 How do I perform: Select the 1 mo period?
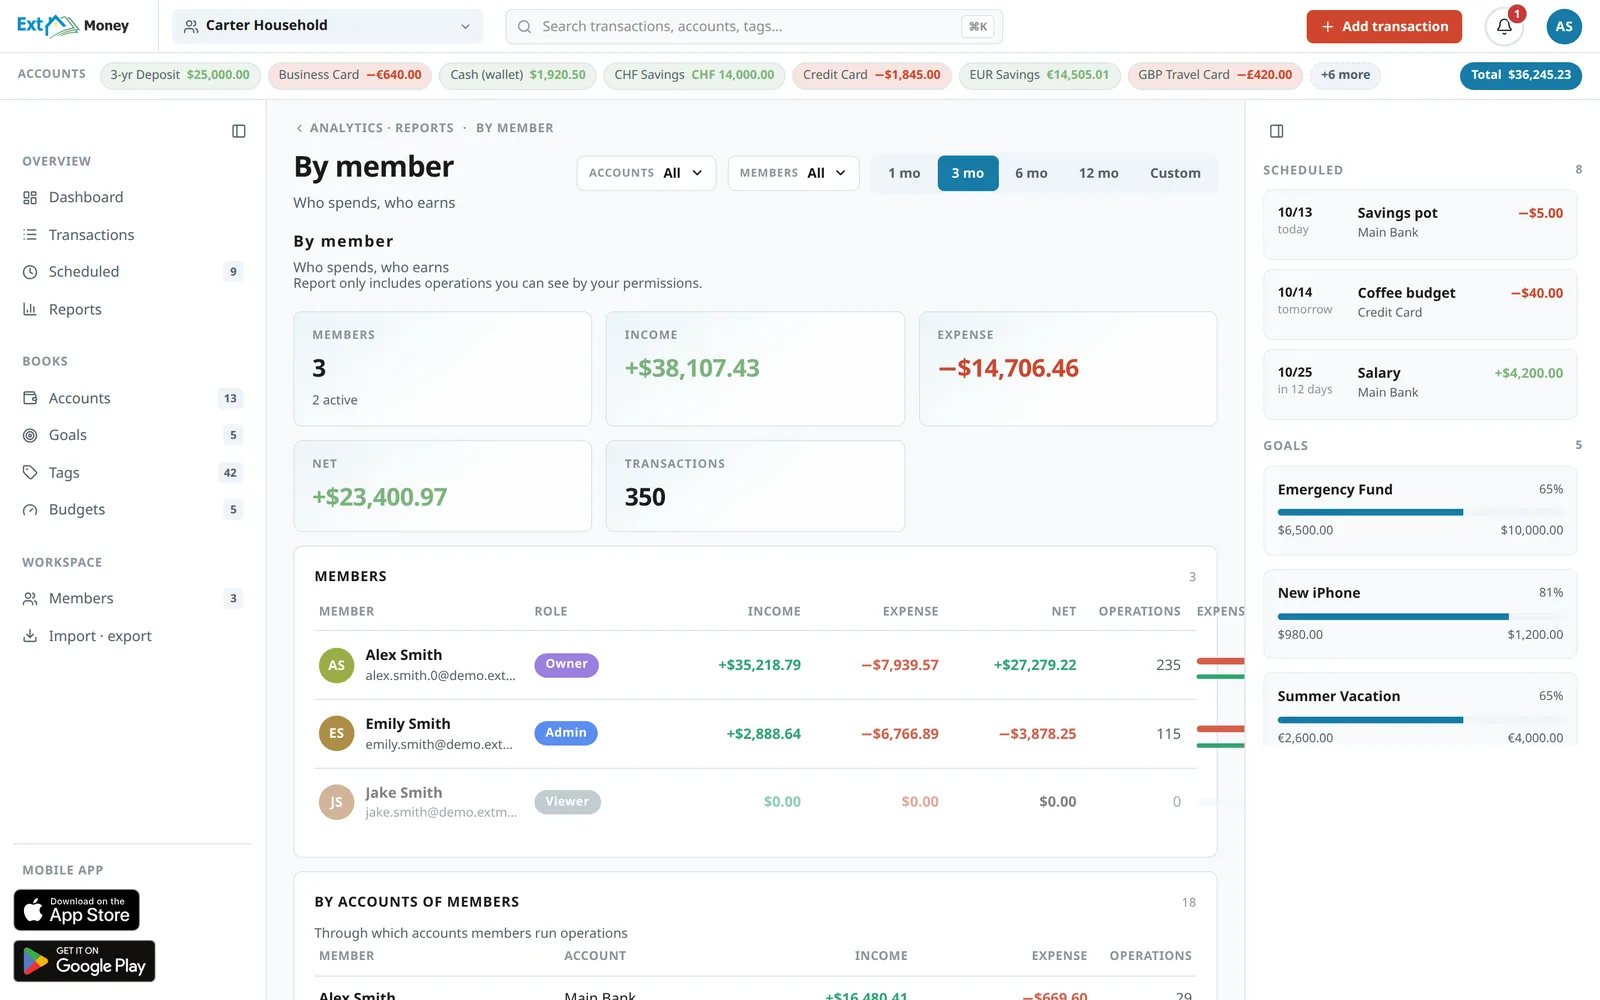[904, 173]
